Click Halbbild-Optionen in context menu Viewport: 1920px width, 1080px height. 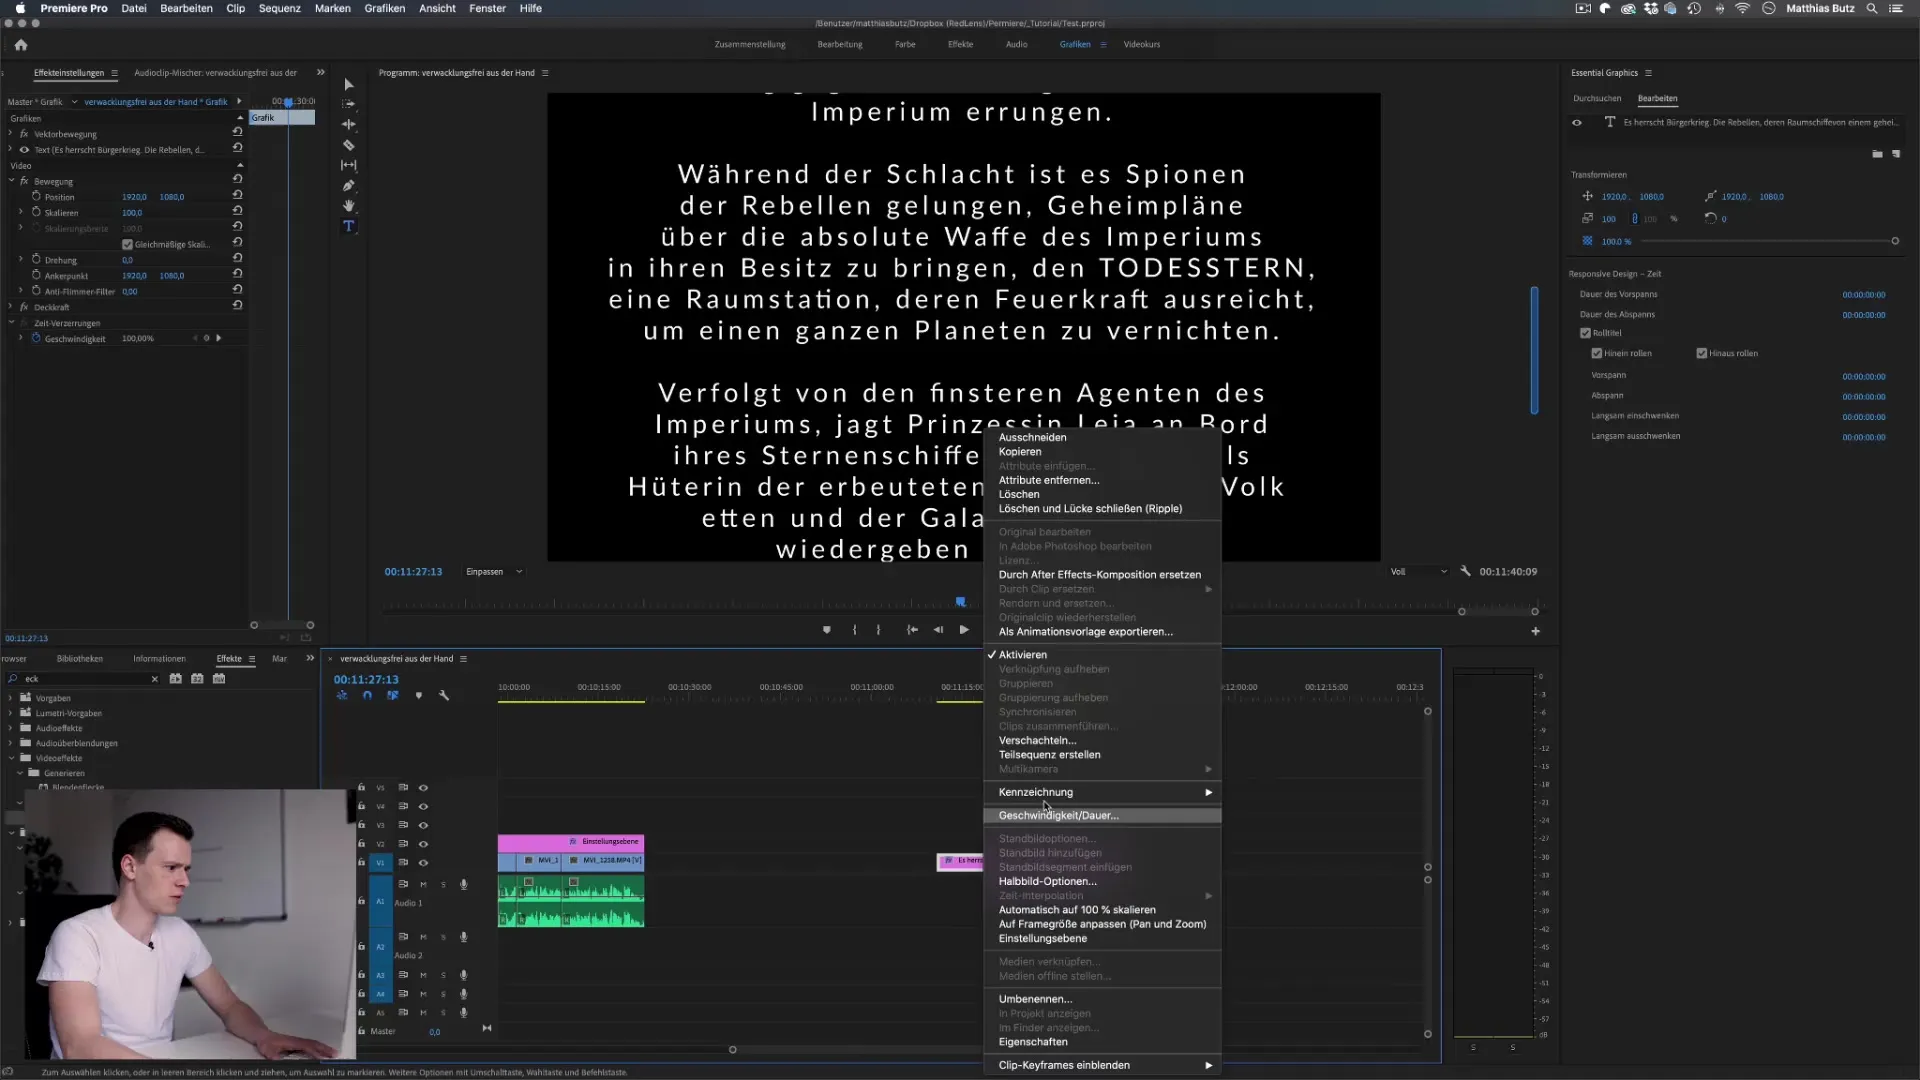(x=1047, y=881)
